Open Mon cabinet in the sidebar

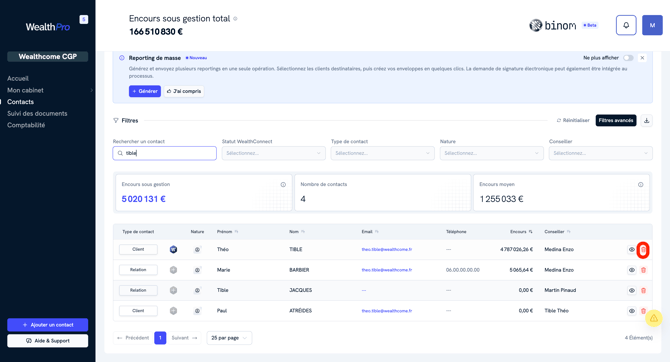[x=25, y=90]
